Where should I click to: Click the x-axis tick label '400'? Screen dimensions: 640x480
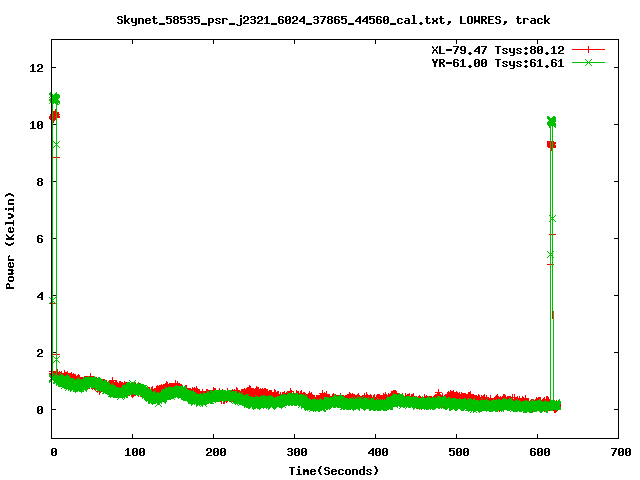(378, 452)
